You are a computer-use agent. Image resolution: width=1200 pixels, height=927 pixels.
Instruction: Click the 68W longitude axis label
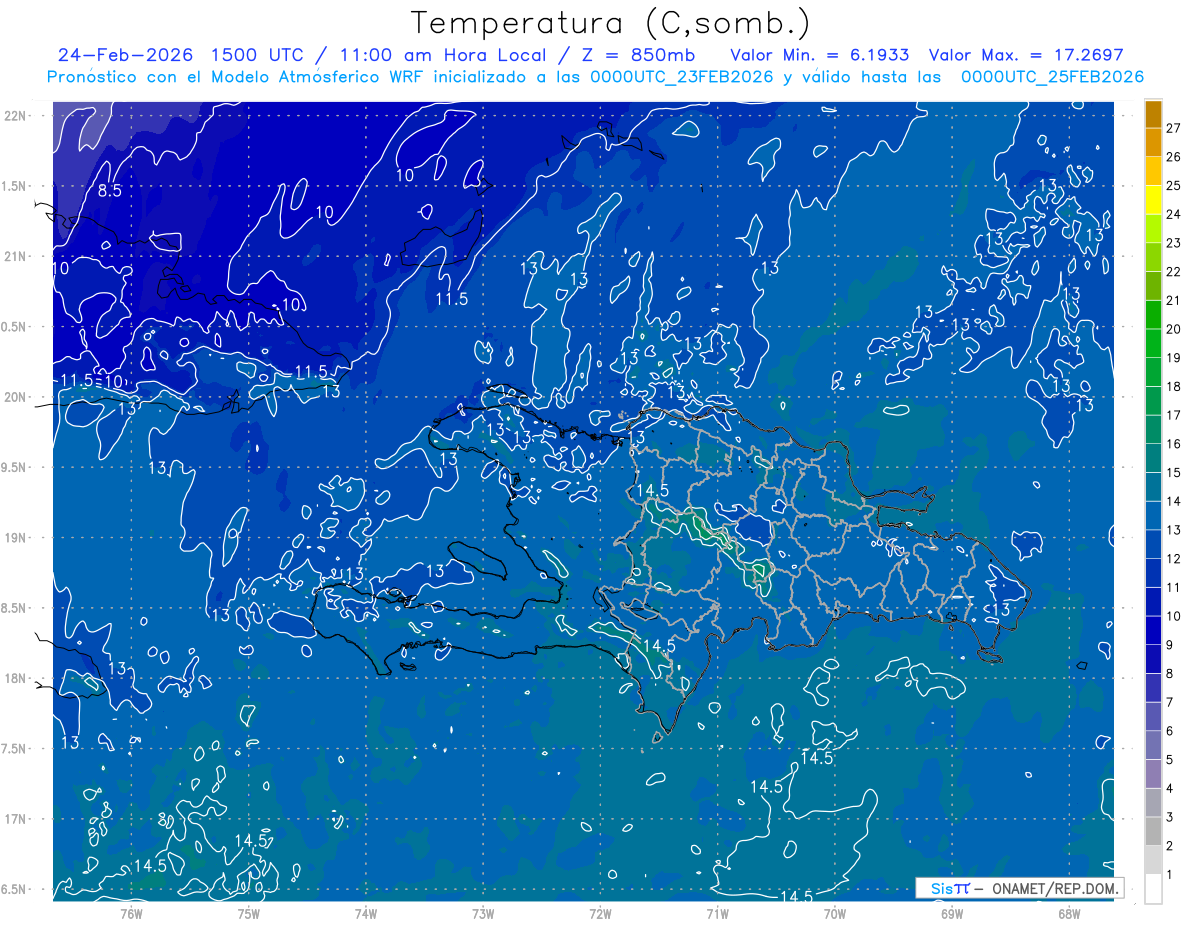1069,913
